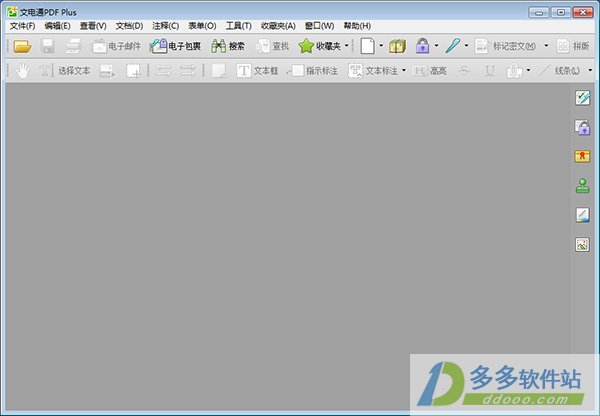Expand the 线条 dropdown arrow

point(590,70)
